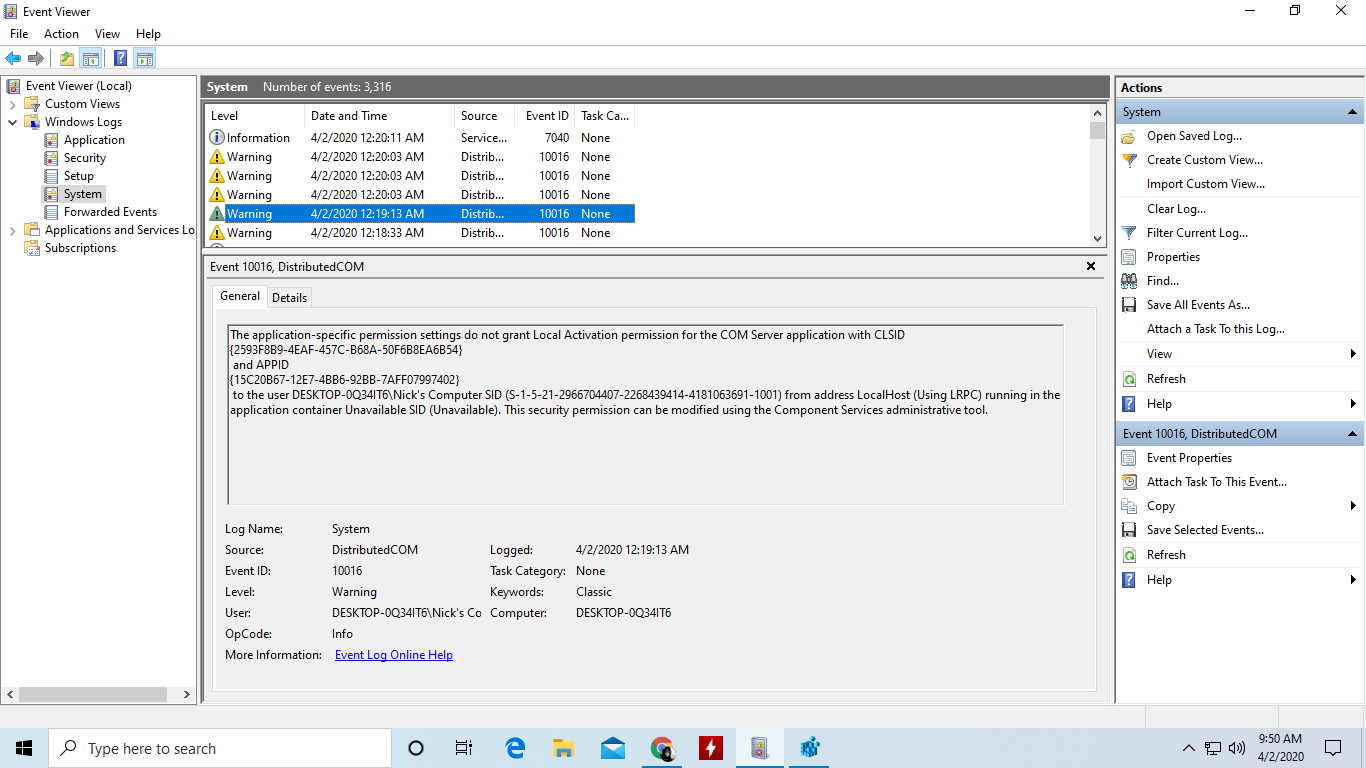Viewport: 1366px width, 768px height.
Task: Click the Forward arrow toolbar icon
Action: tap(36, 58)
